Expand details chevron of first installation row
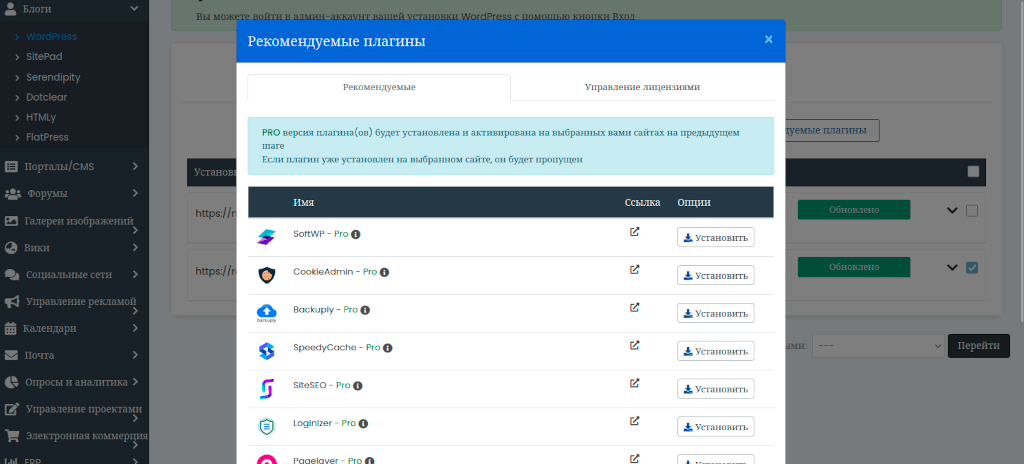 [952, 210]
